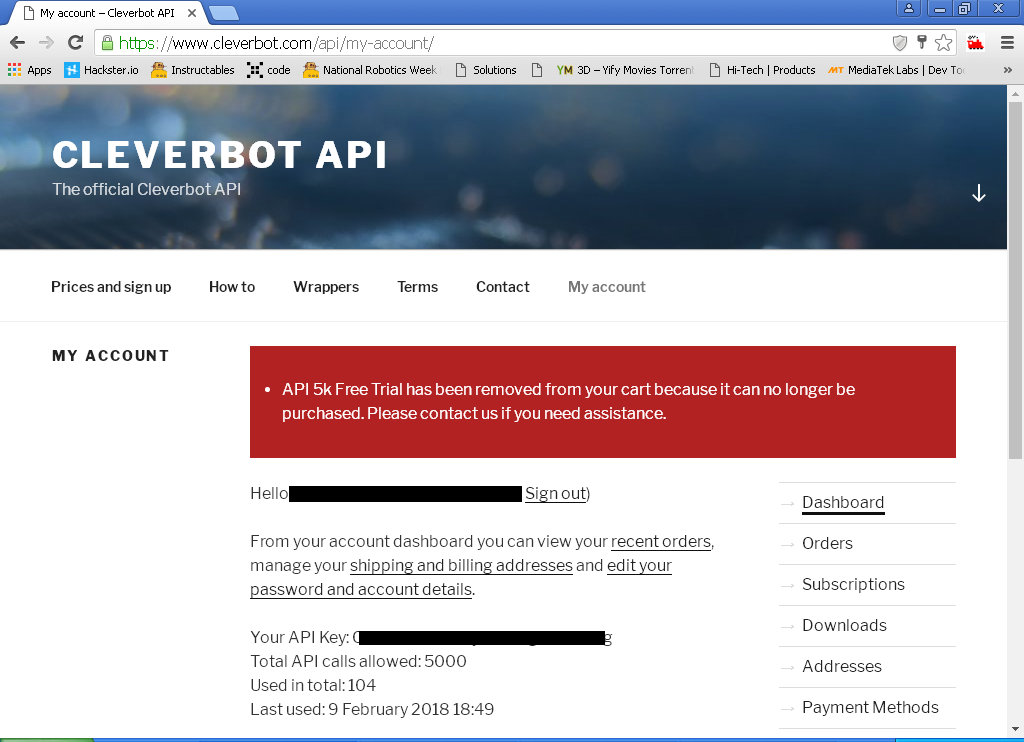1024x742 pixels.
Task: Open the Chrome hamburger menu
Action: (1007, 43)
